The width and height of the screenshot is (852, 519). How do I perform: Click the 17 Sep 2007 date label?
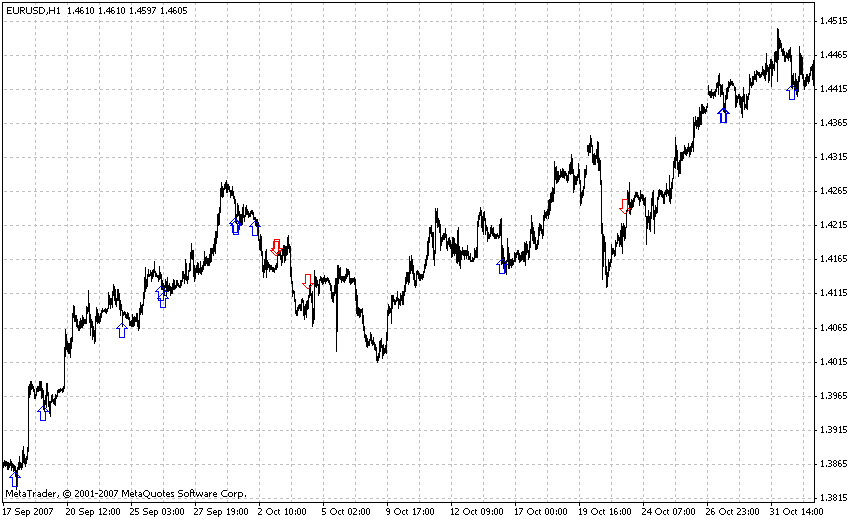click(x=28, y=512)
